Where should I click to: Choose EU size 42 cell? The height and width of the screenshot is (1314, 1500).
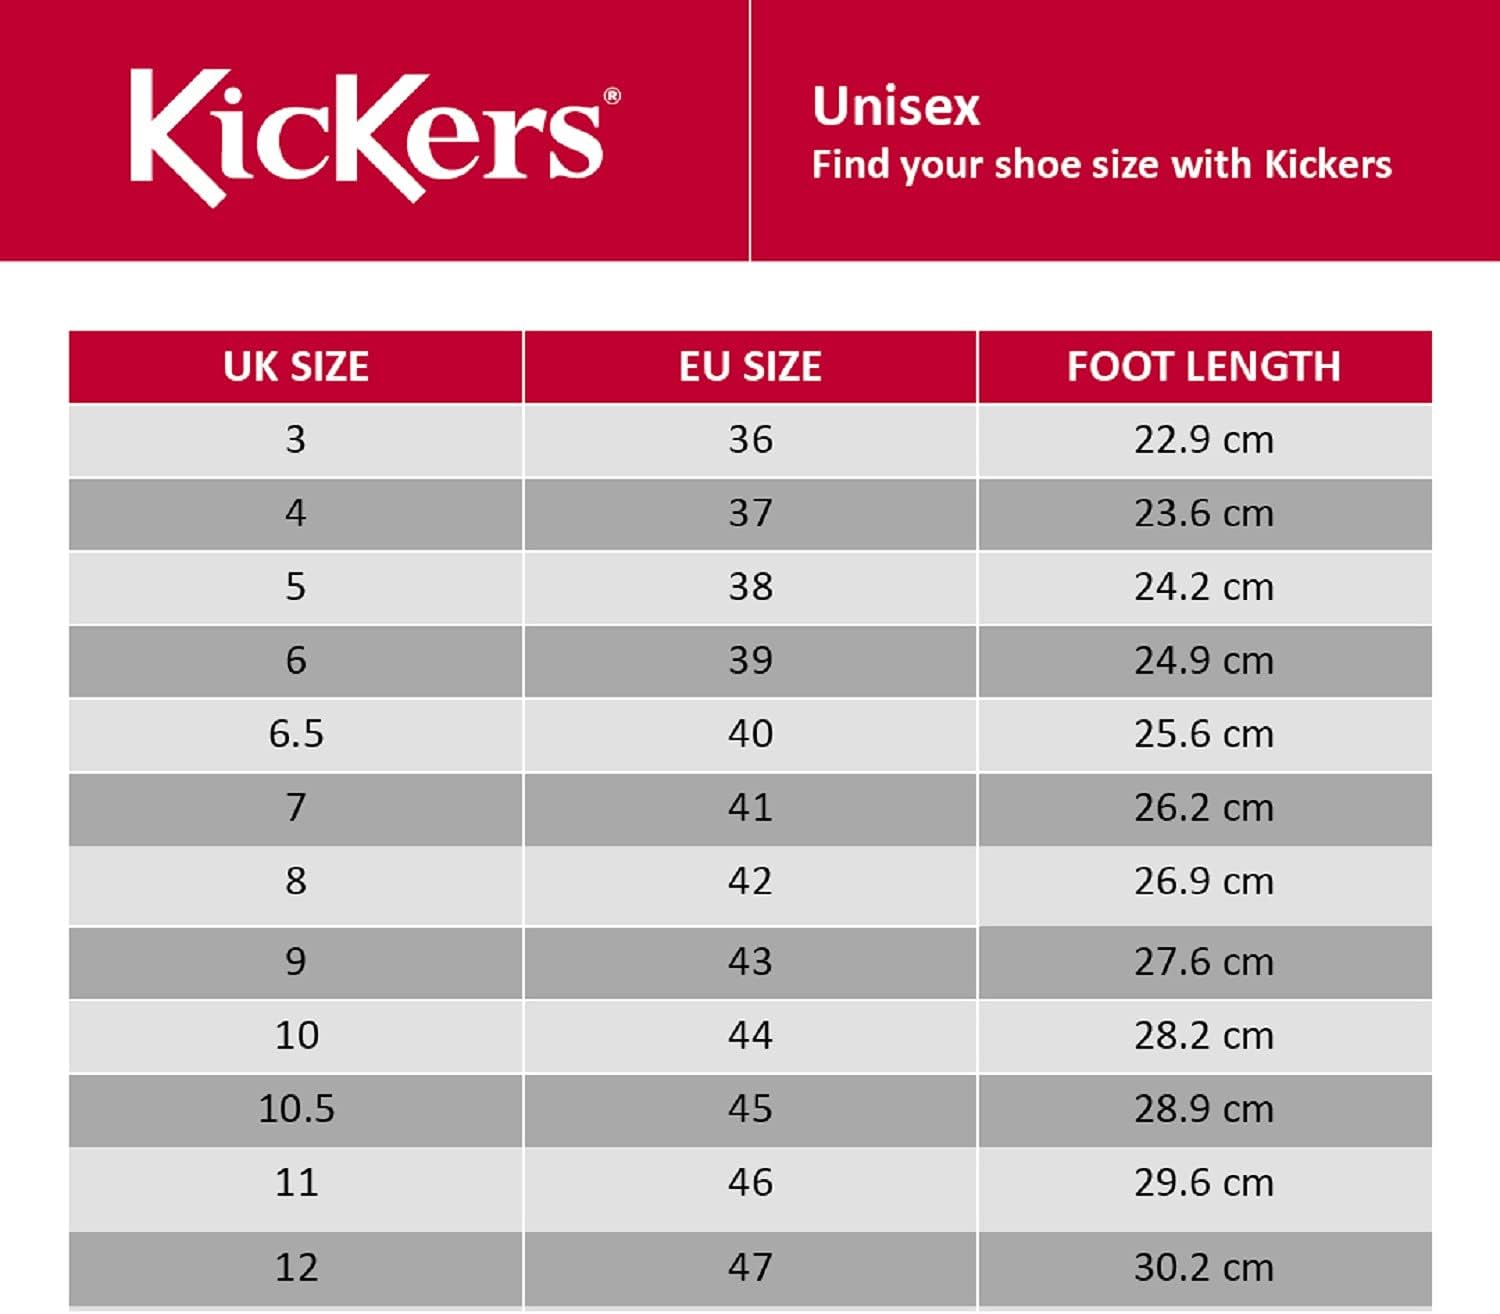point(750,882)
